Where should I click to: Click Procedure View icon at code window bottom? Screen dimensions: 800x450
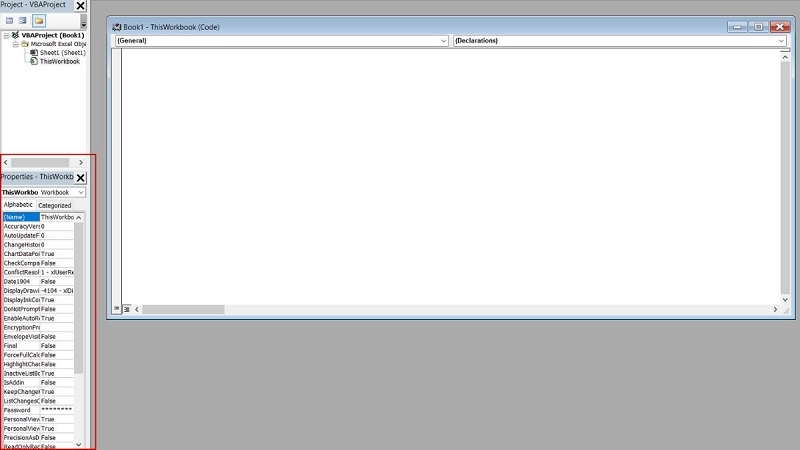point(117,309)
